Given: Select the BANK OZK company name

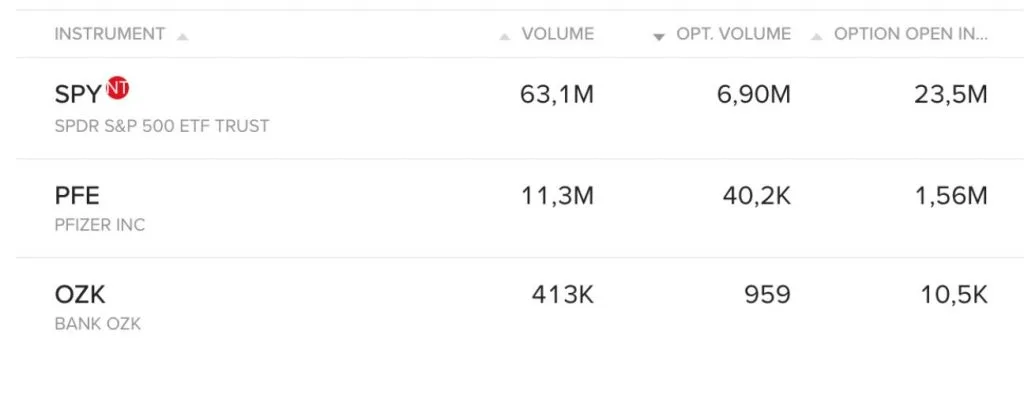Looking at the screenshot, I should coord(98,324).
